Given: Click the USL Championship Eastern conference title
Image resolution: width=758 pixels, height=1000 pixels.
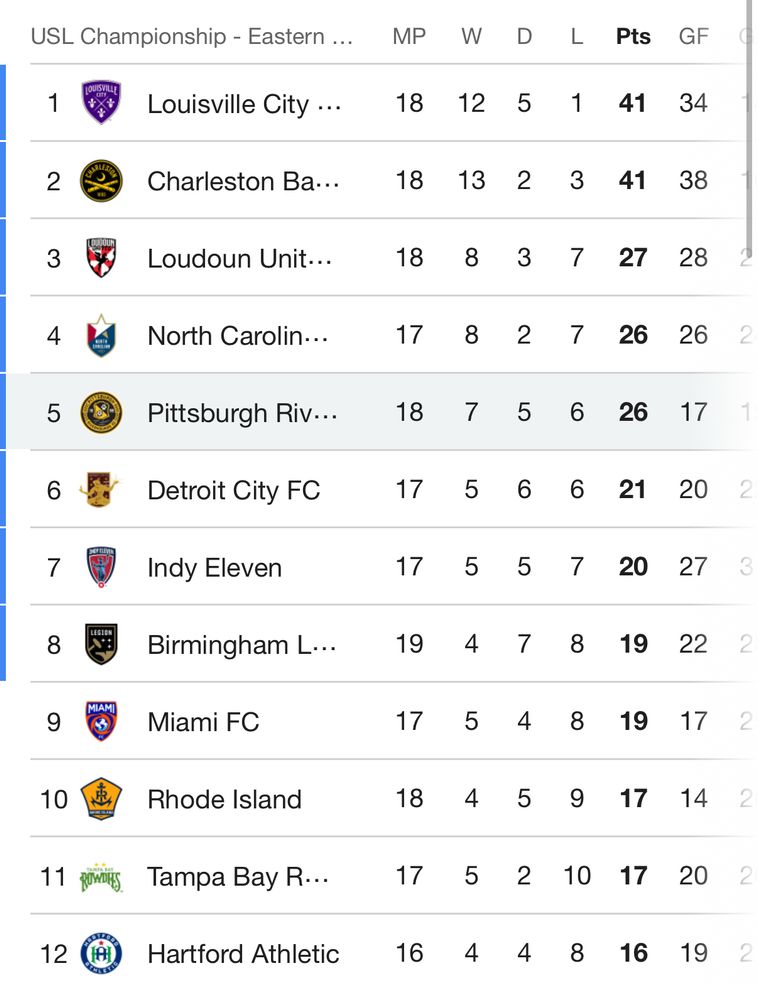Looking at the screenshot, I should pos(191,36).
